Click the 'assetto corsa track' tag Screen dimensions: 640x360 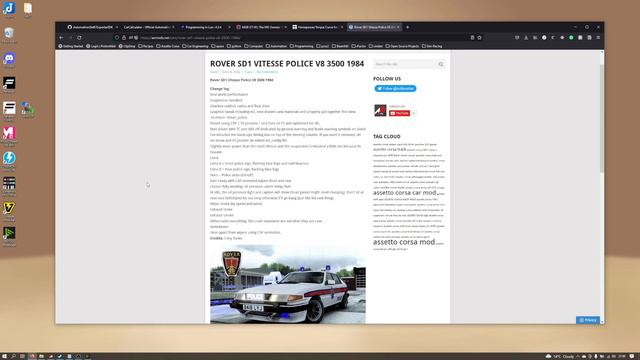point(389,150)
